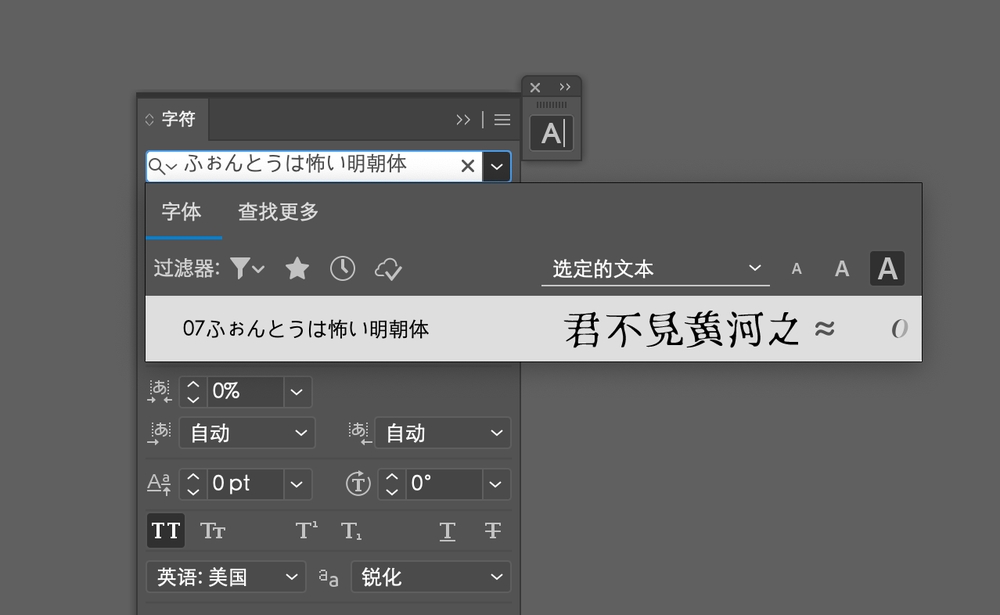Open font search options magnifier icon
Screen dimensions: 1000x615
(x=162, y=167)
